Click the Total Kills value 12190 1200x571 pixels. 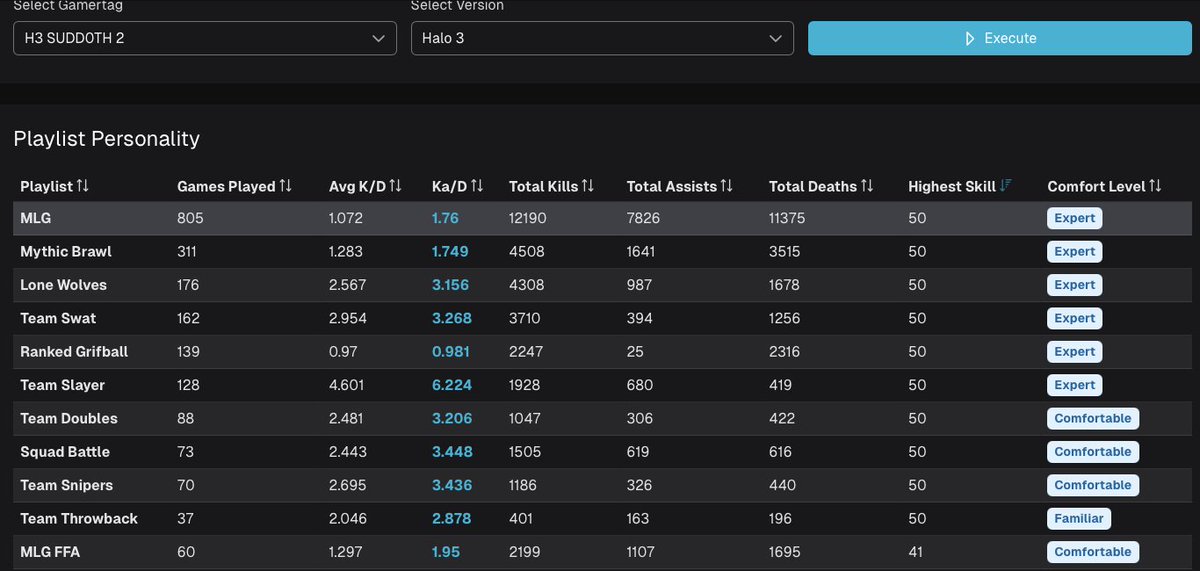pos(528,218)
